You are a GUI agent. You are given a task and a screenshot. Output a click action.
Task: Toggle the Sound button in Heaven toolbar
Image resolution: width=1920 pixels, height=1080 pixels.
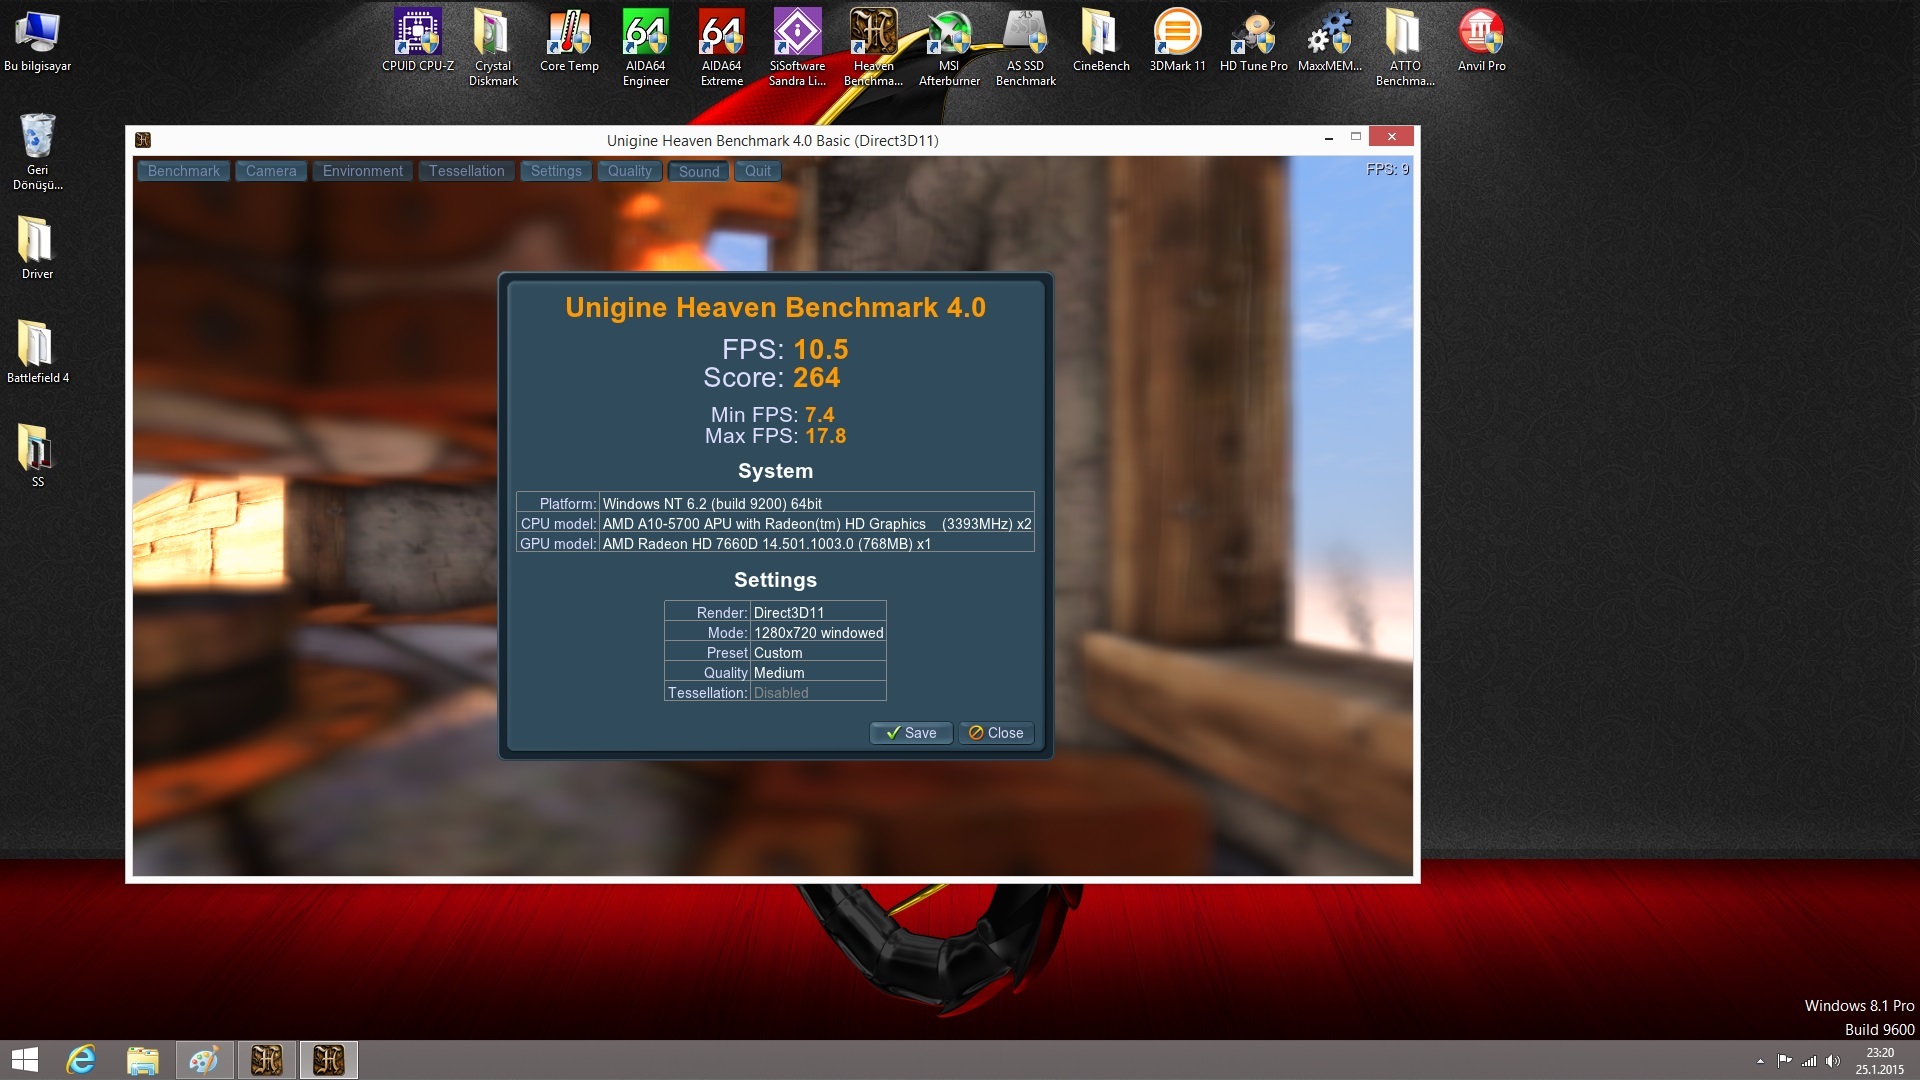coord(699,171)
